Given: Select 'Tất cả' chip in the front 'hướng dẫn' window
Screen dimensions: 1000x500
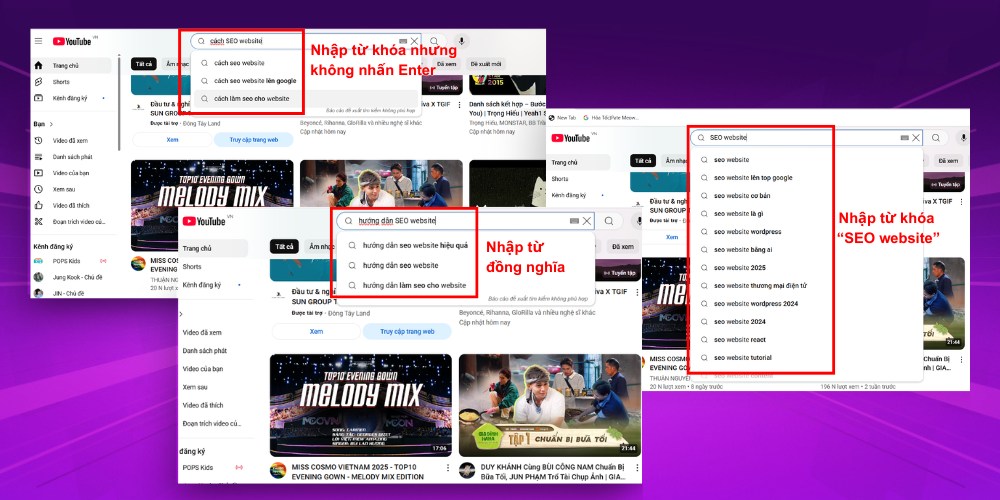Looking at the screenshot, I should (284, 247).
